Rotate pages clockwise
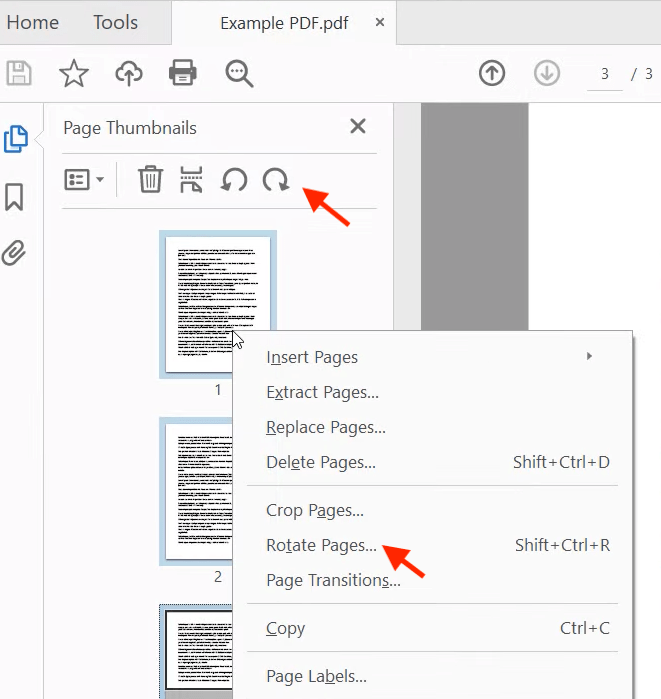Viewport: 661px width, 699px height. pyautogui.click(x=275, y=180)
